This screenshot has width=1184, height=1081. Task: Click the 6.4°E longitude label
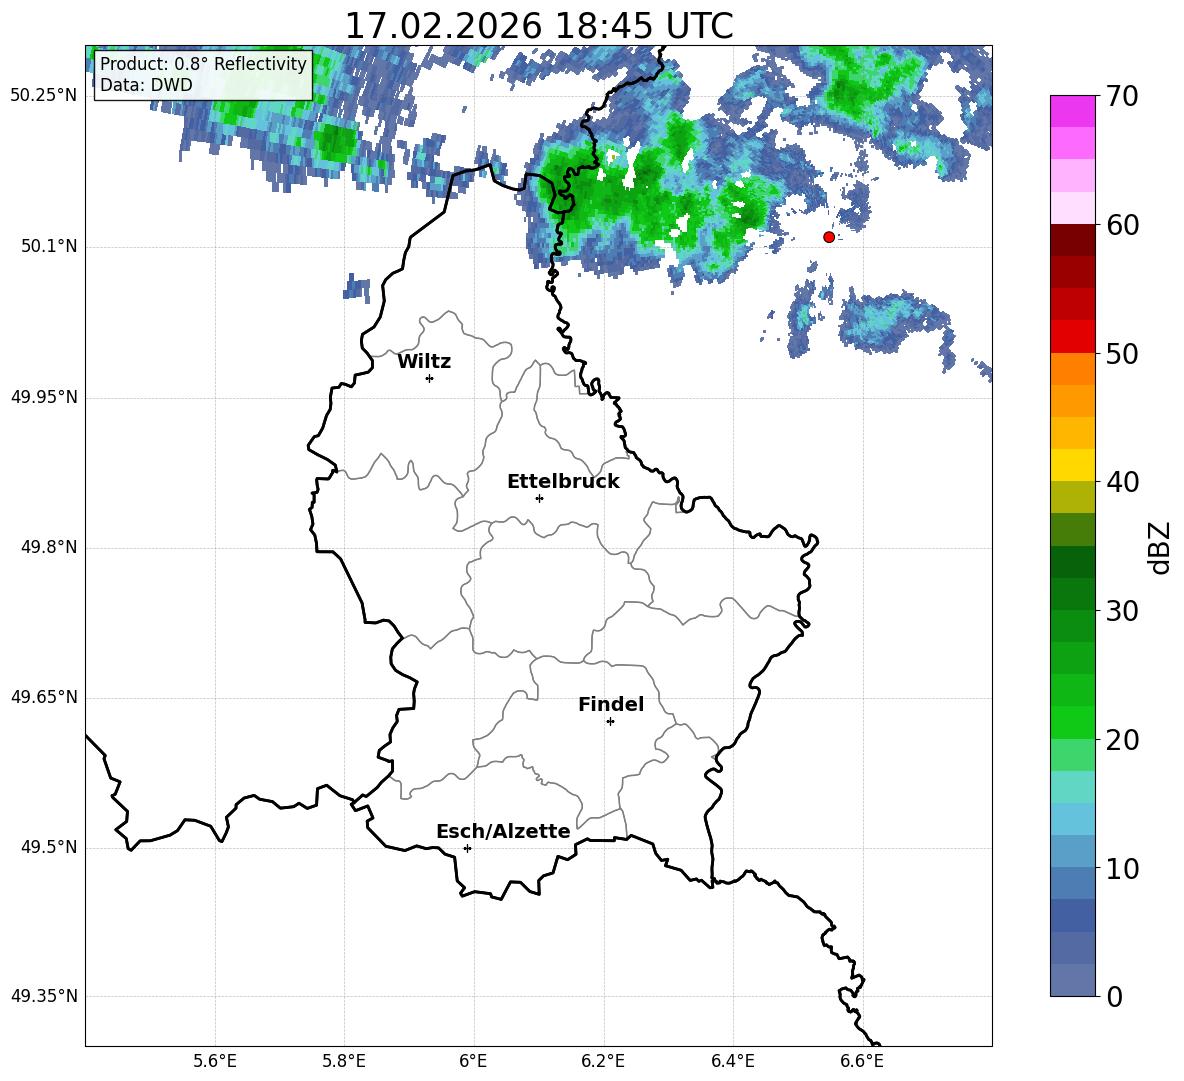(x=732, y=1061)
